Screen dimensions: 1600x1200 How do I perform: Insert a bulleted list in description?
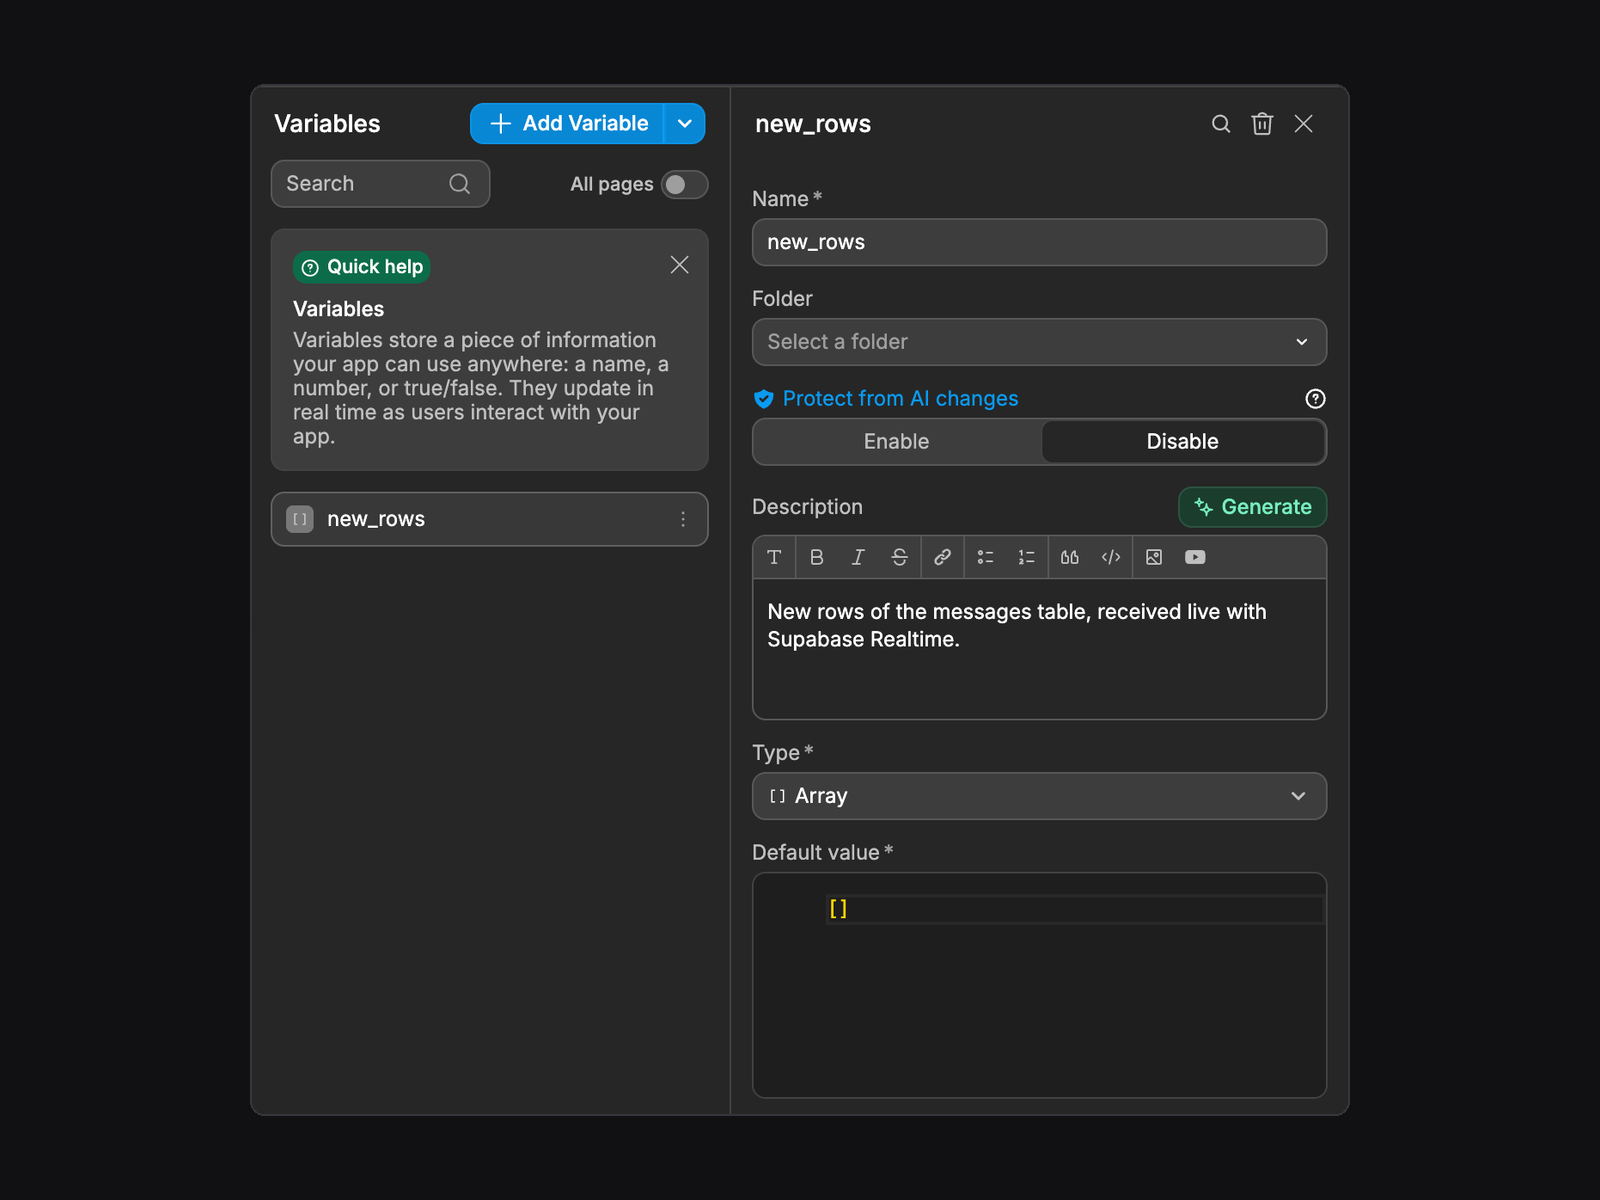click(x=985, y=557)
